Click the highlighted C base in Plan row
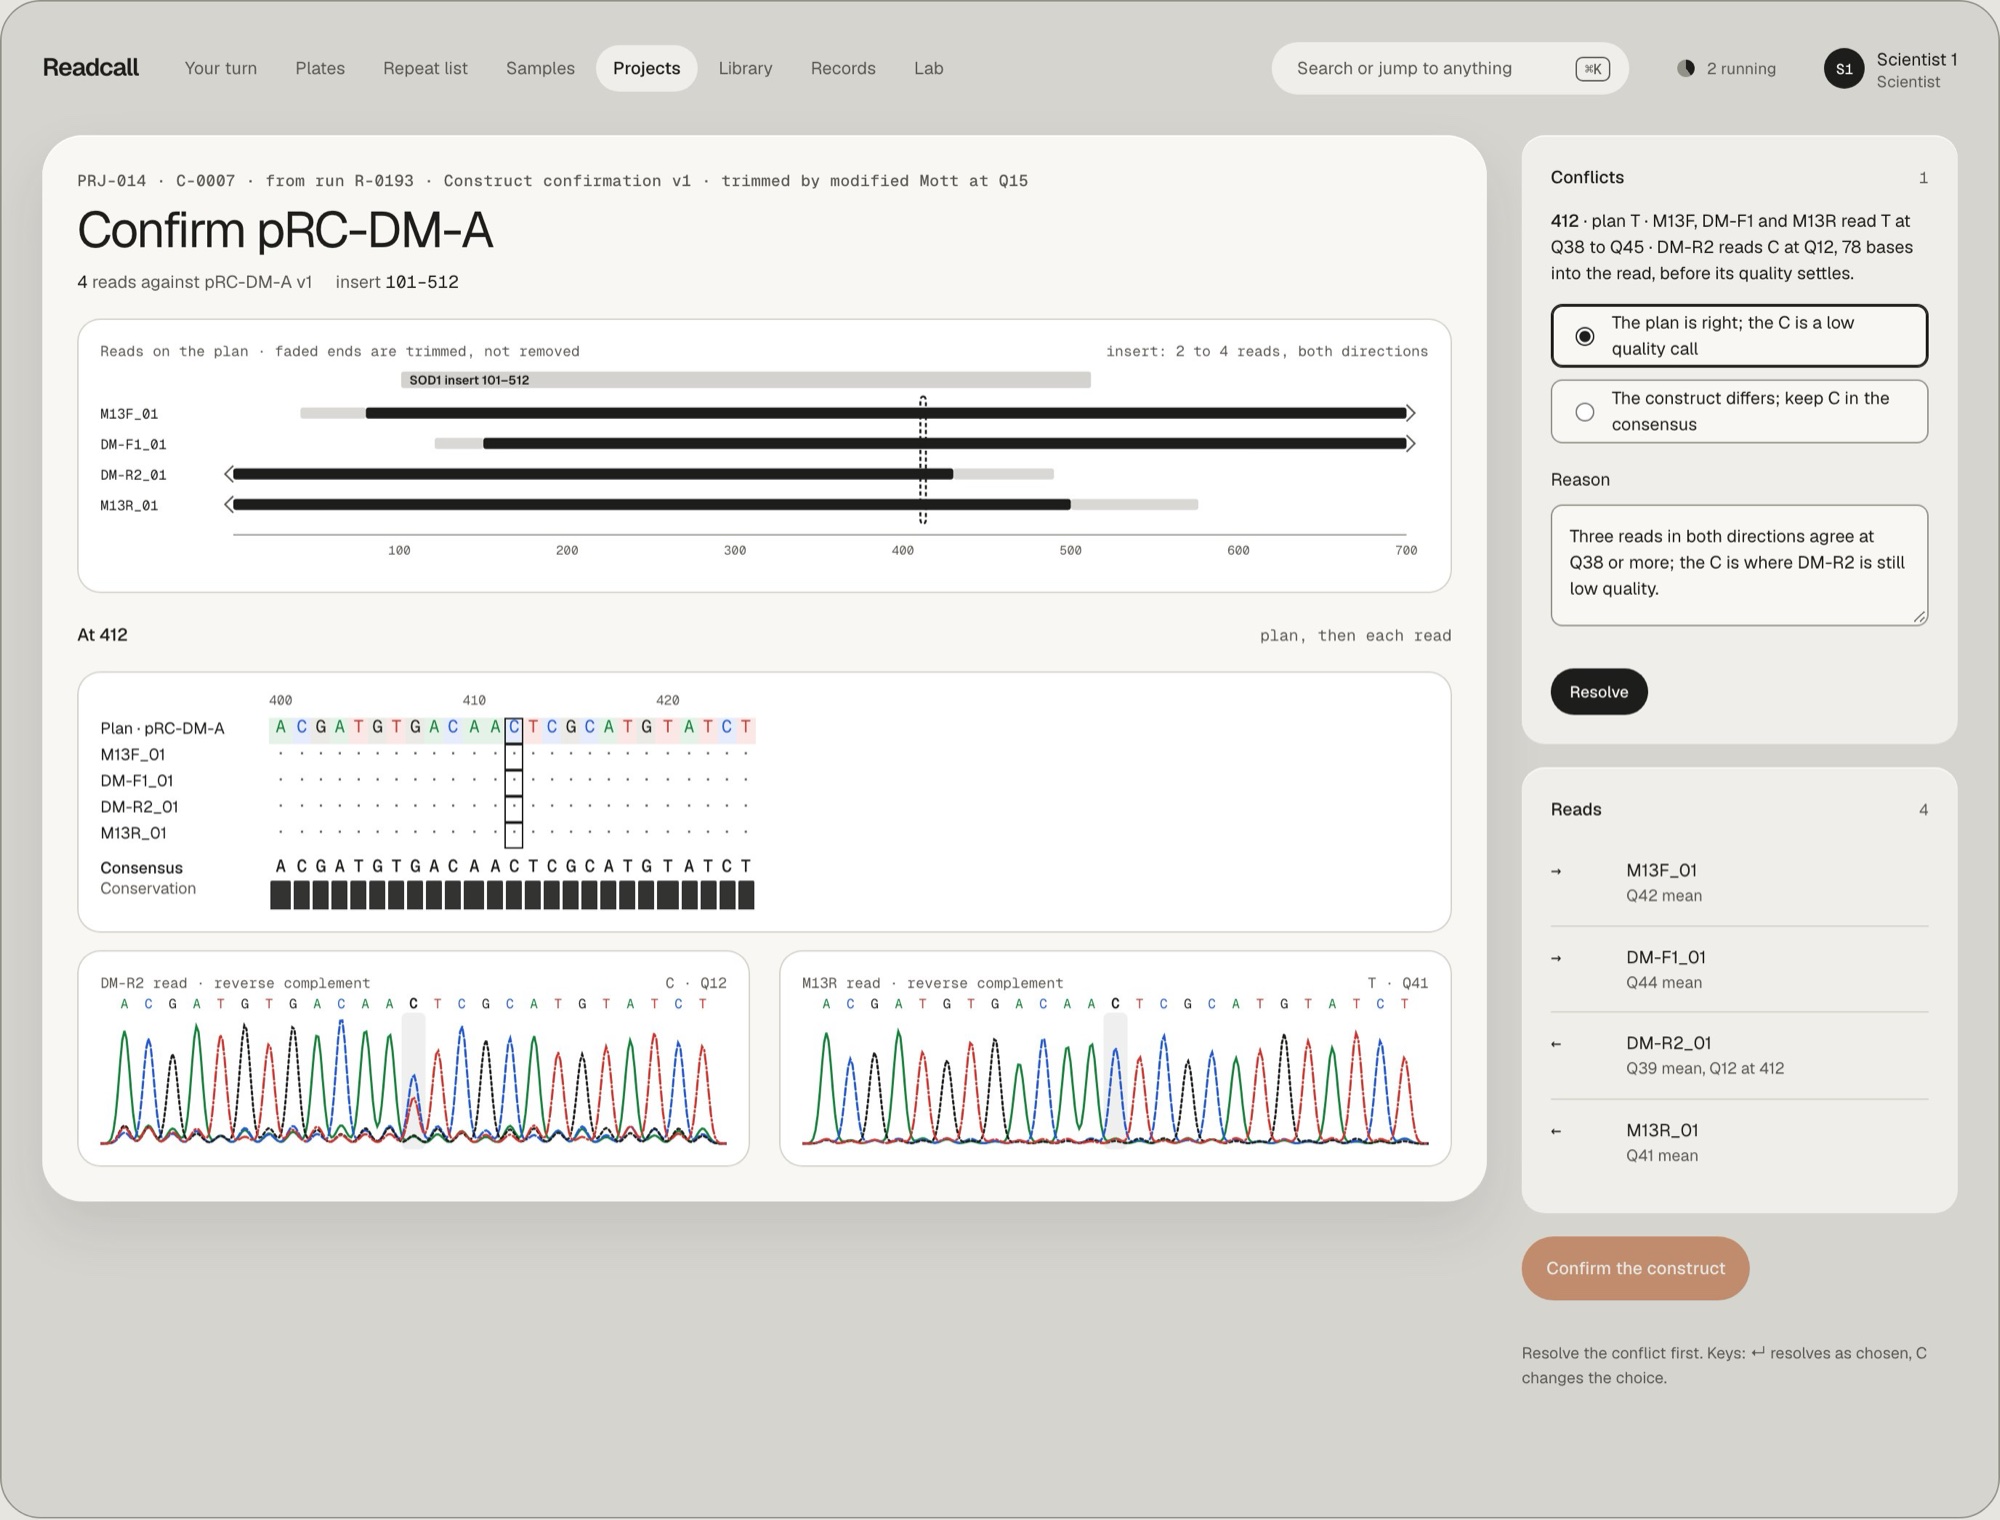The height and width of the screenshot is (1520, 2000). (x=514, y=728)
